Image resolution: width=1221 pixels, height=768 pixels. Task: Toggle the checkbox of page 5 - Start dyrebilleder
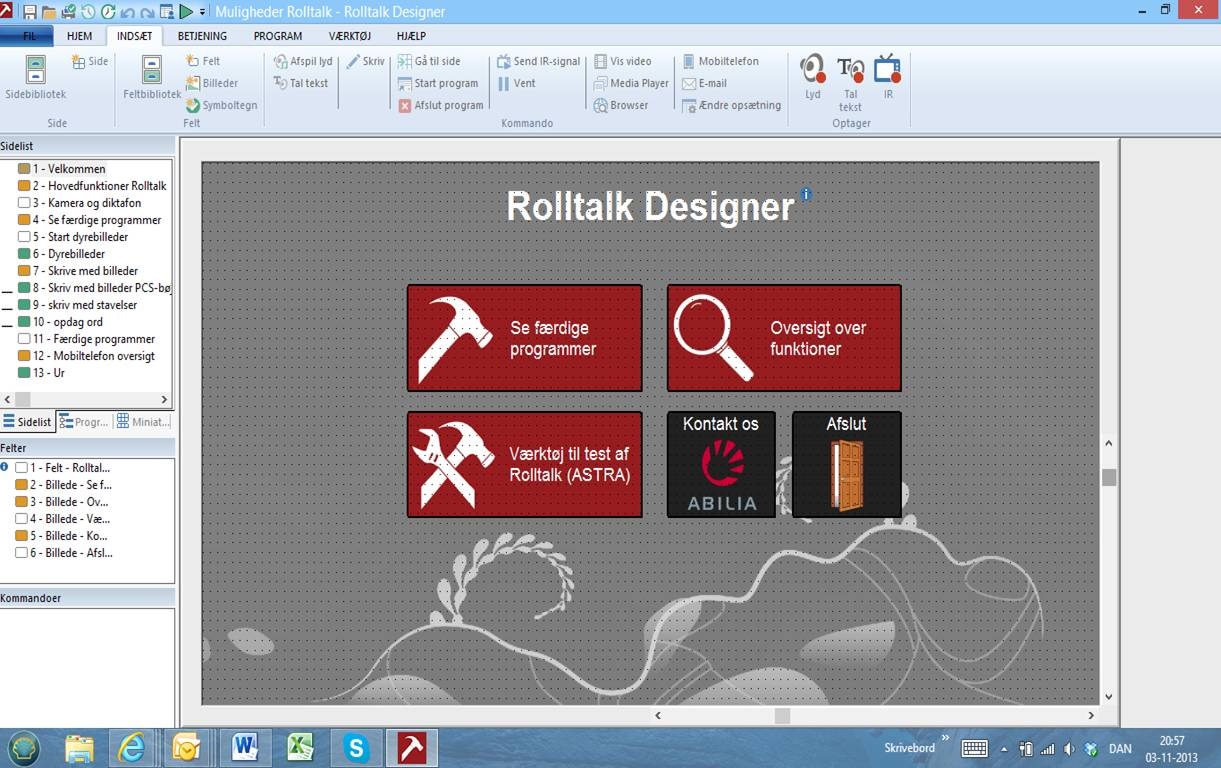click(24, 237)
